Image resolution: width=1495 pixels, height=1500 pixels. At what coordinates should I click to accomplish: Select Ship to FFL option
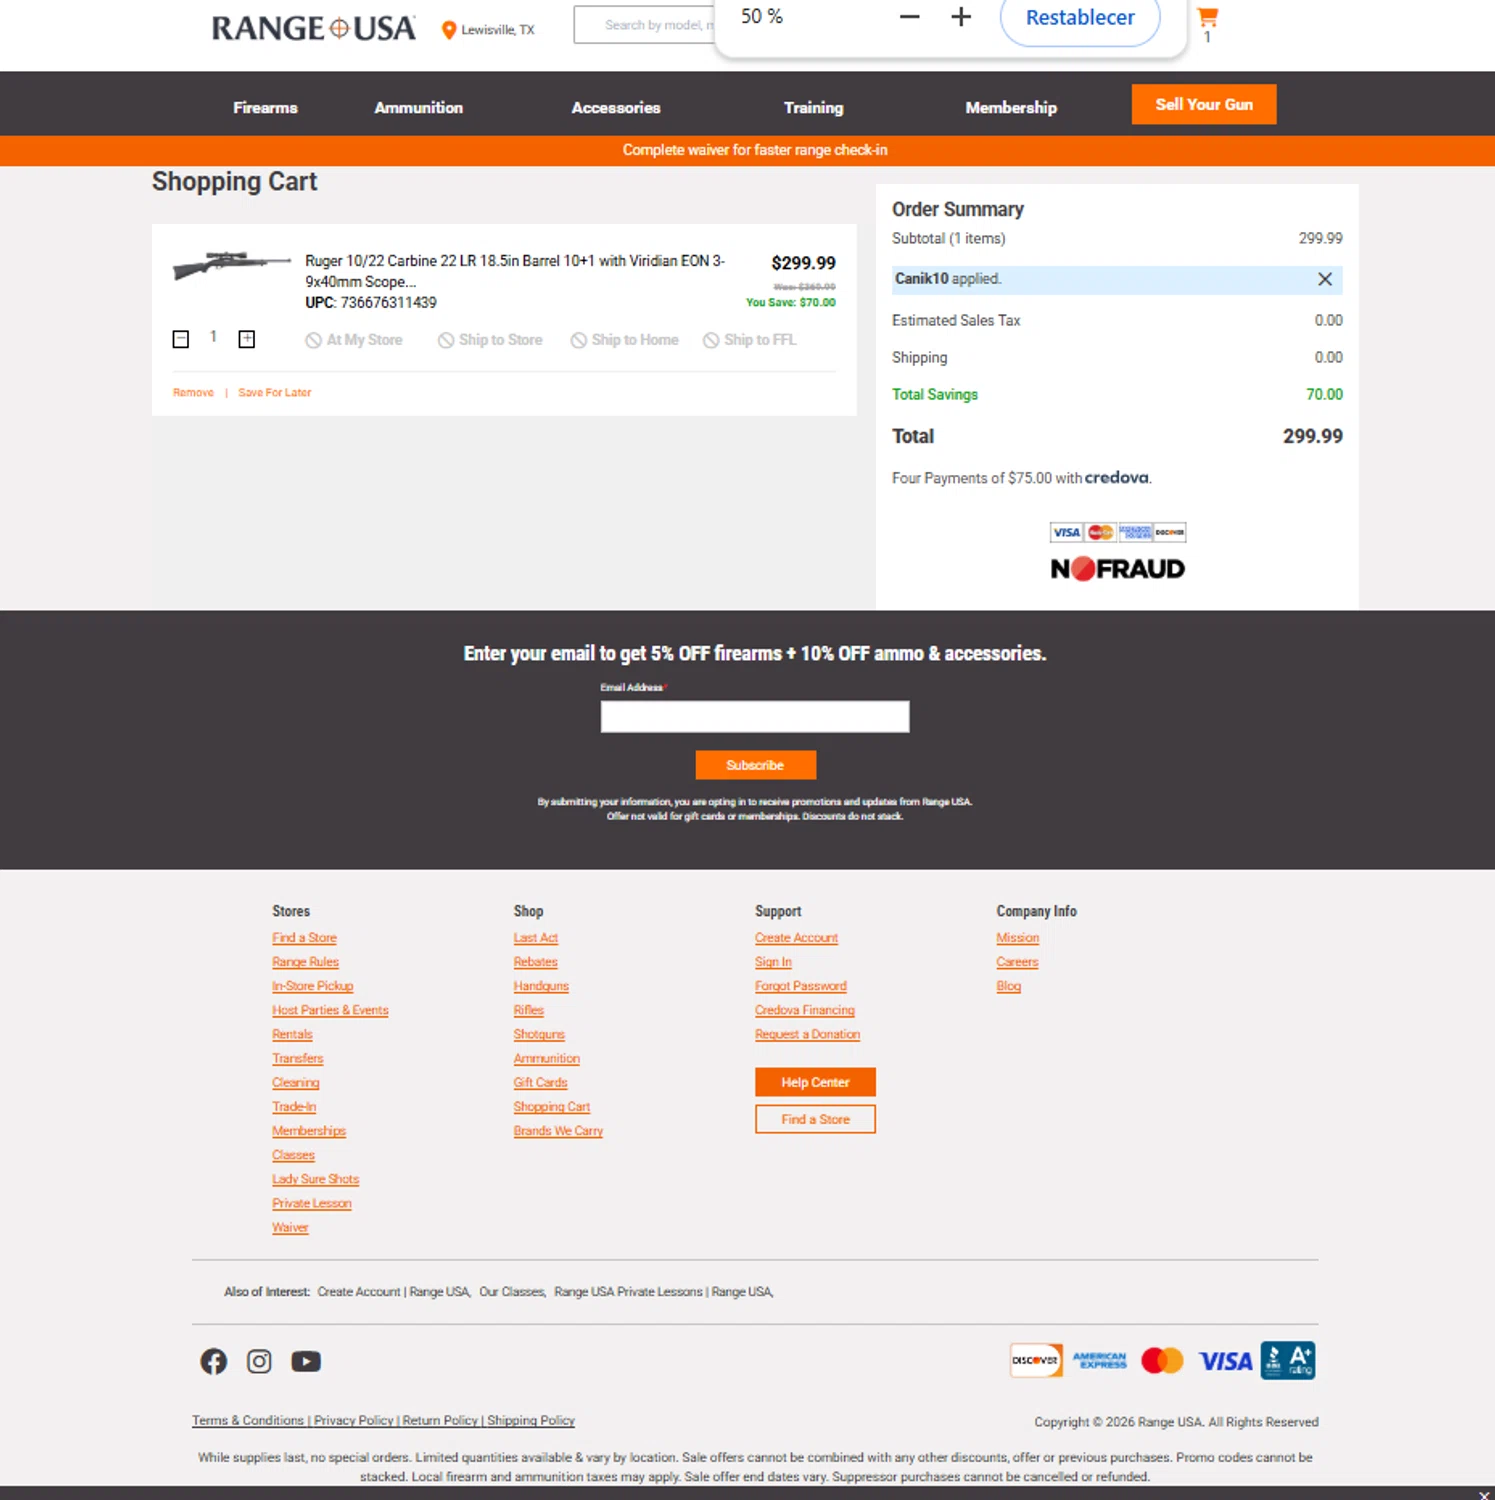click(x=750, y=340)
